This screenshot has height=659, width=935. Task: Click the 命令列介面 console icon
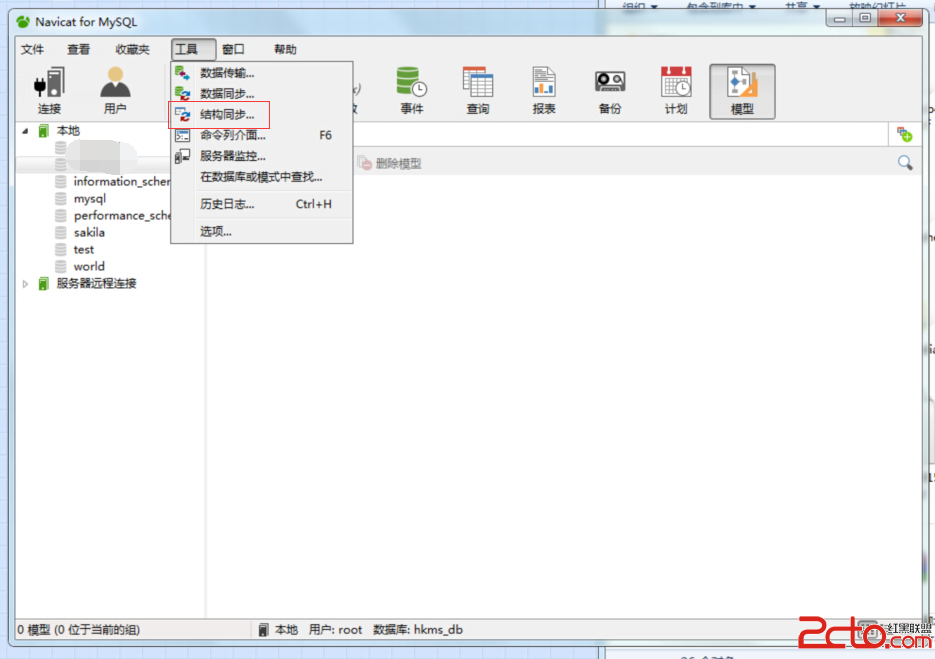pos(182,135)
